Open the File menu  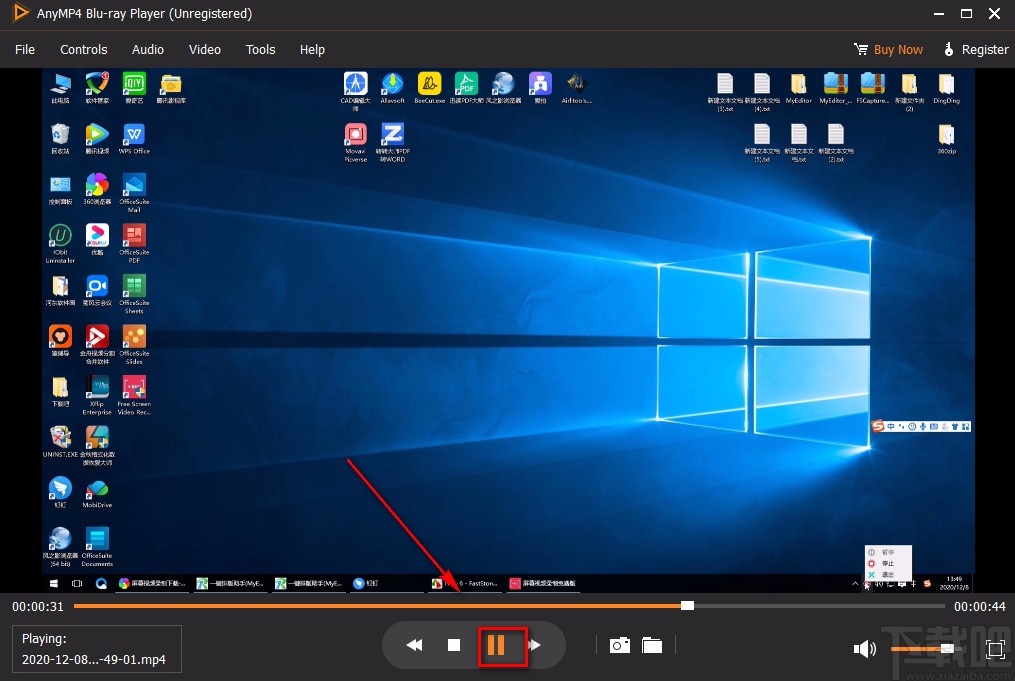[x=24, y=49]
